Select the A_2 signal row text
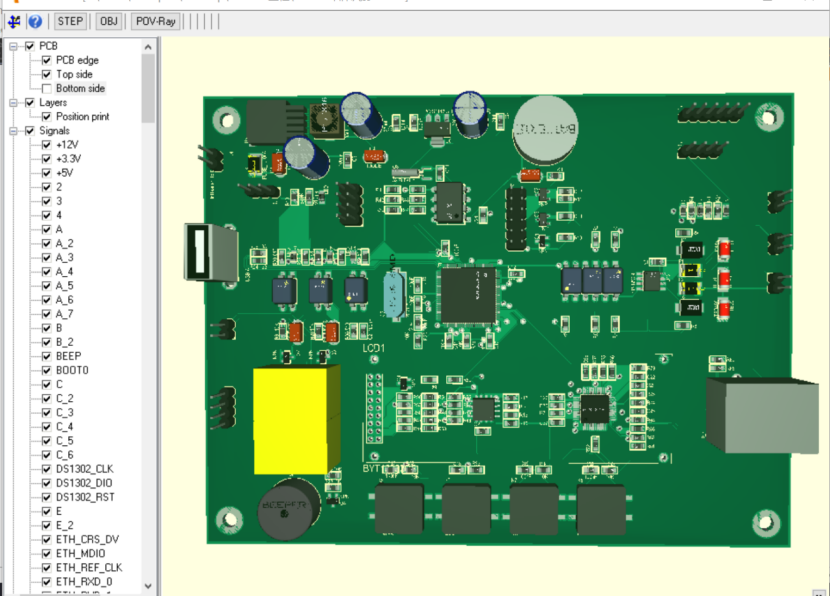This screenshot has width=830, height=596. point(65,243)
